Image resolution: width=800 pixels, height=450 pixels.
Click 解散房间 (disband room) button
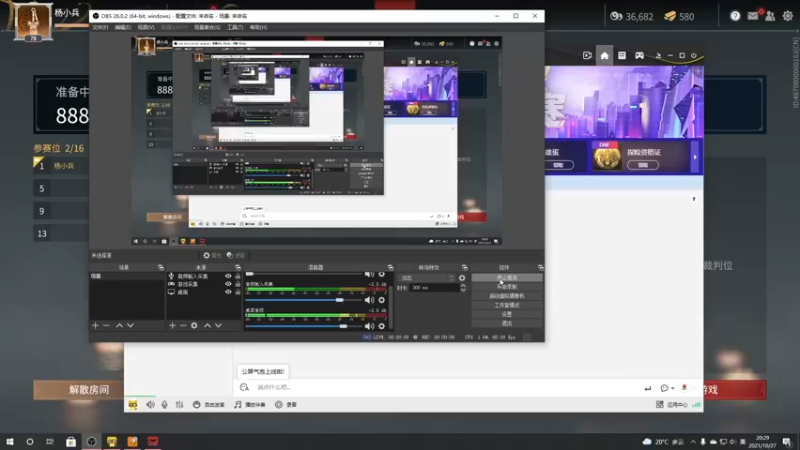pos(79,390)
